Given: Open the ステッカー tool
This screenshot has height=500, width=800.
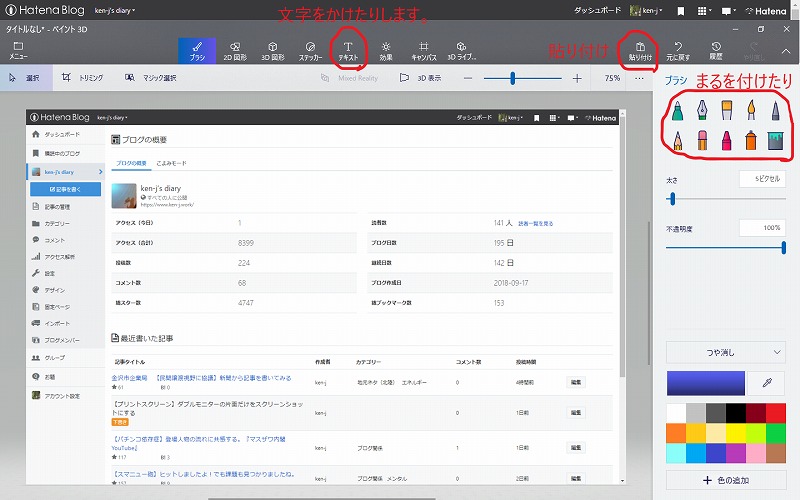Looking at the screenshot, I should coord(310,51).
